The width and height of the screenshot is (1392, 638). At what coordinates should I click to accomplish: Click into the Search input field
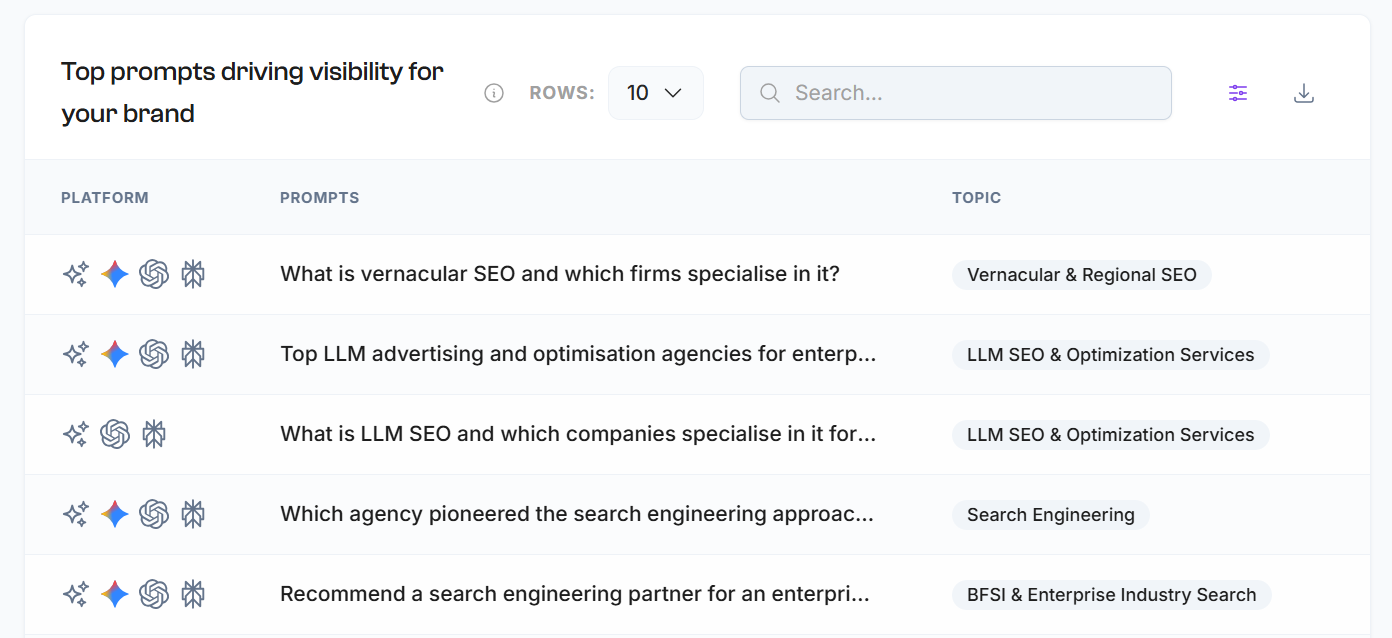click(955, 93)
